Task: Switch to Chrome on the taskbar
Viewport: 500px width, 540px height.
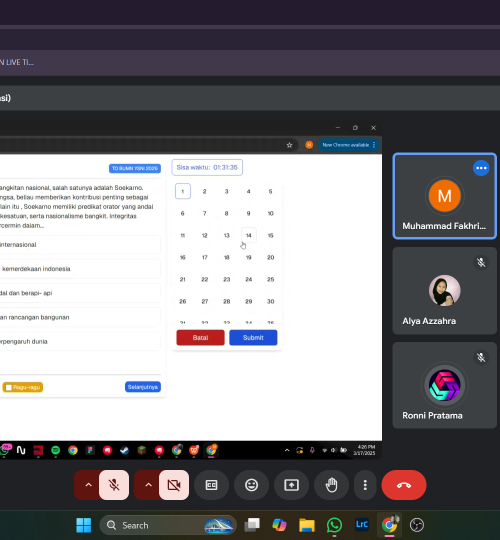Action: click(x=389, y=525)
